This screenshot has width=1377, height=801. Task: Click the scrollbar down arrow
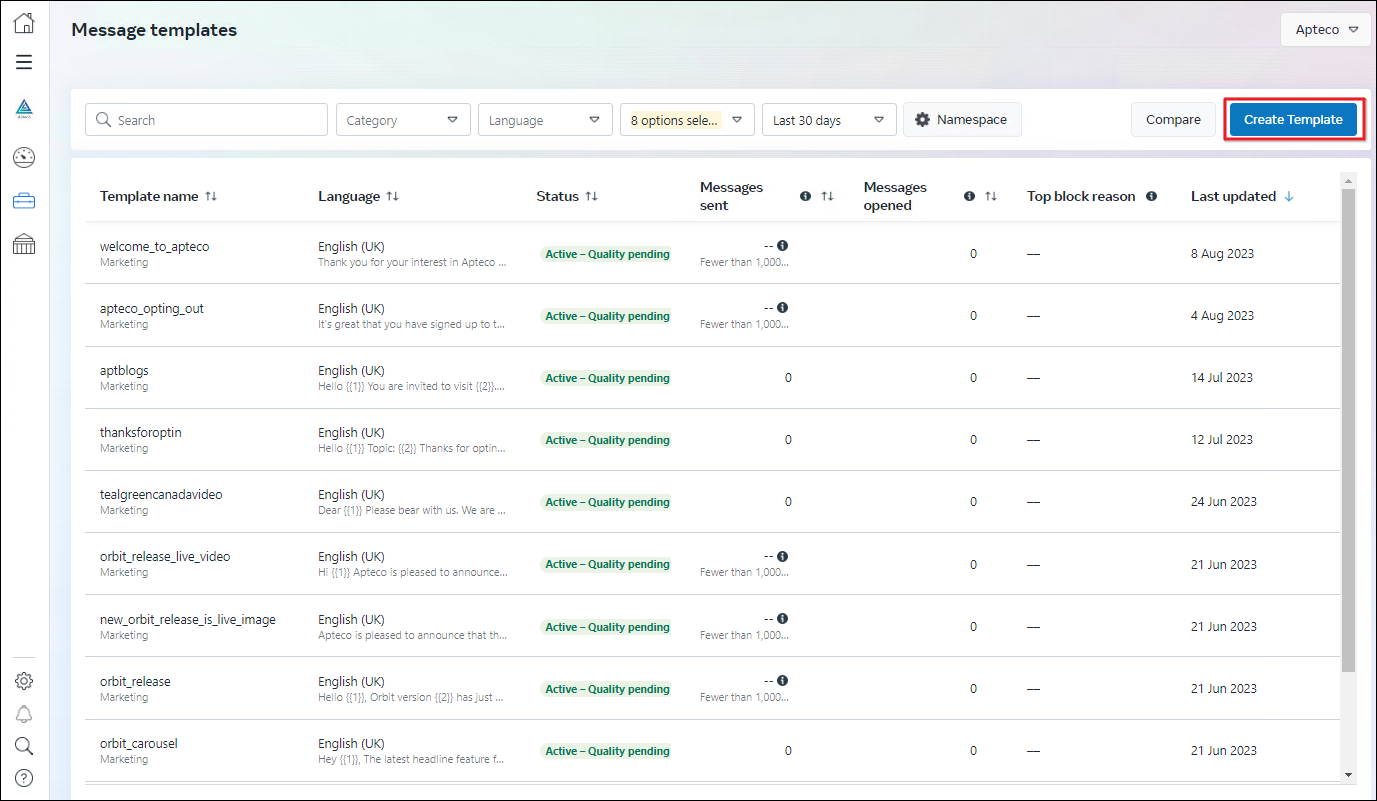click(1348, 775)
